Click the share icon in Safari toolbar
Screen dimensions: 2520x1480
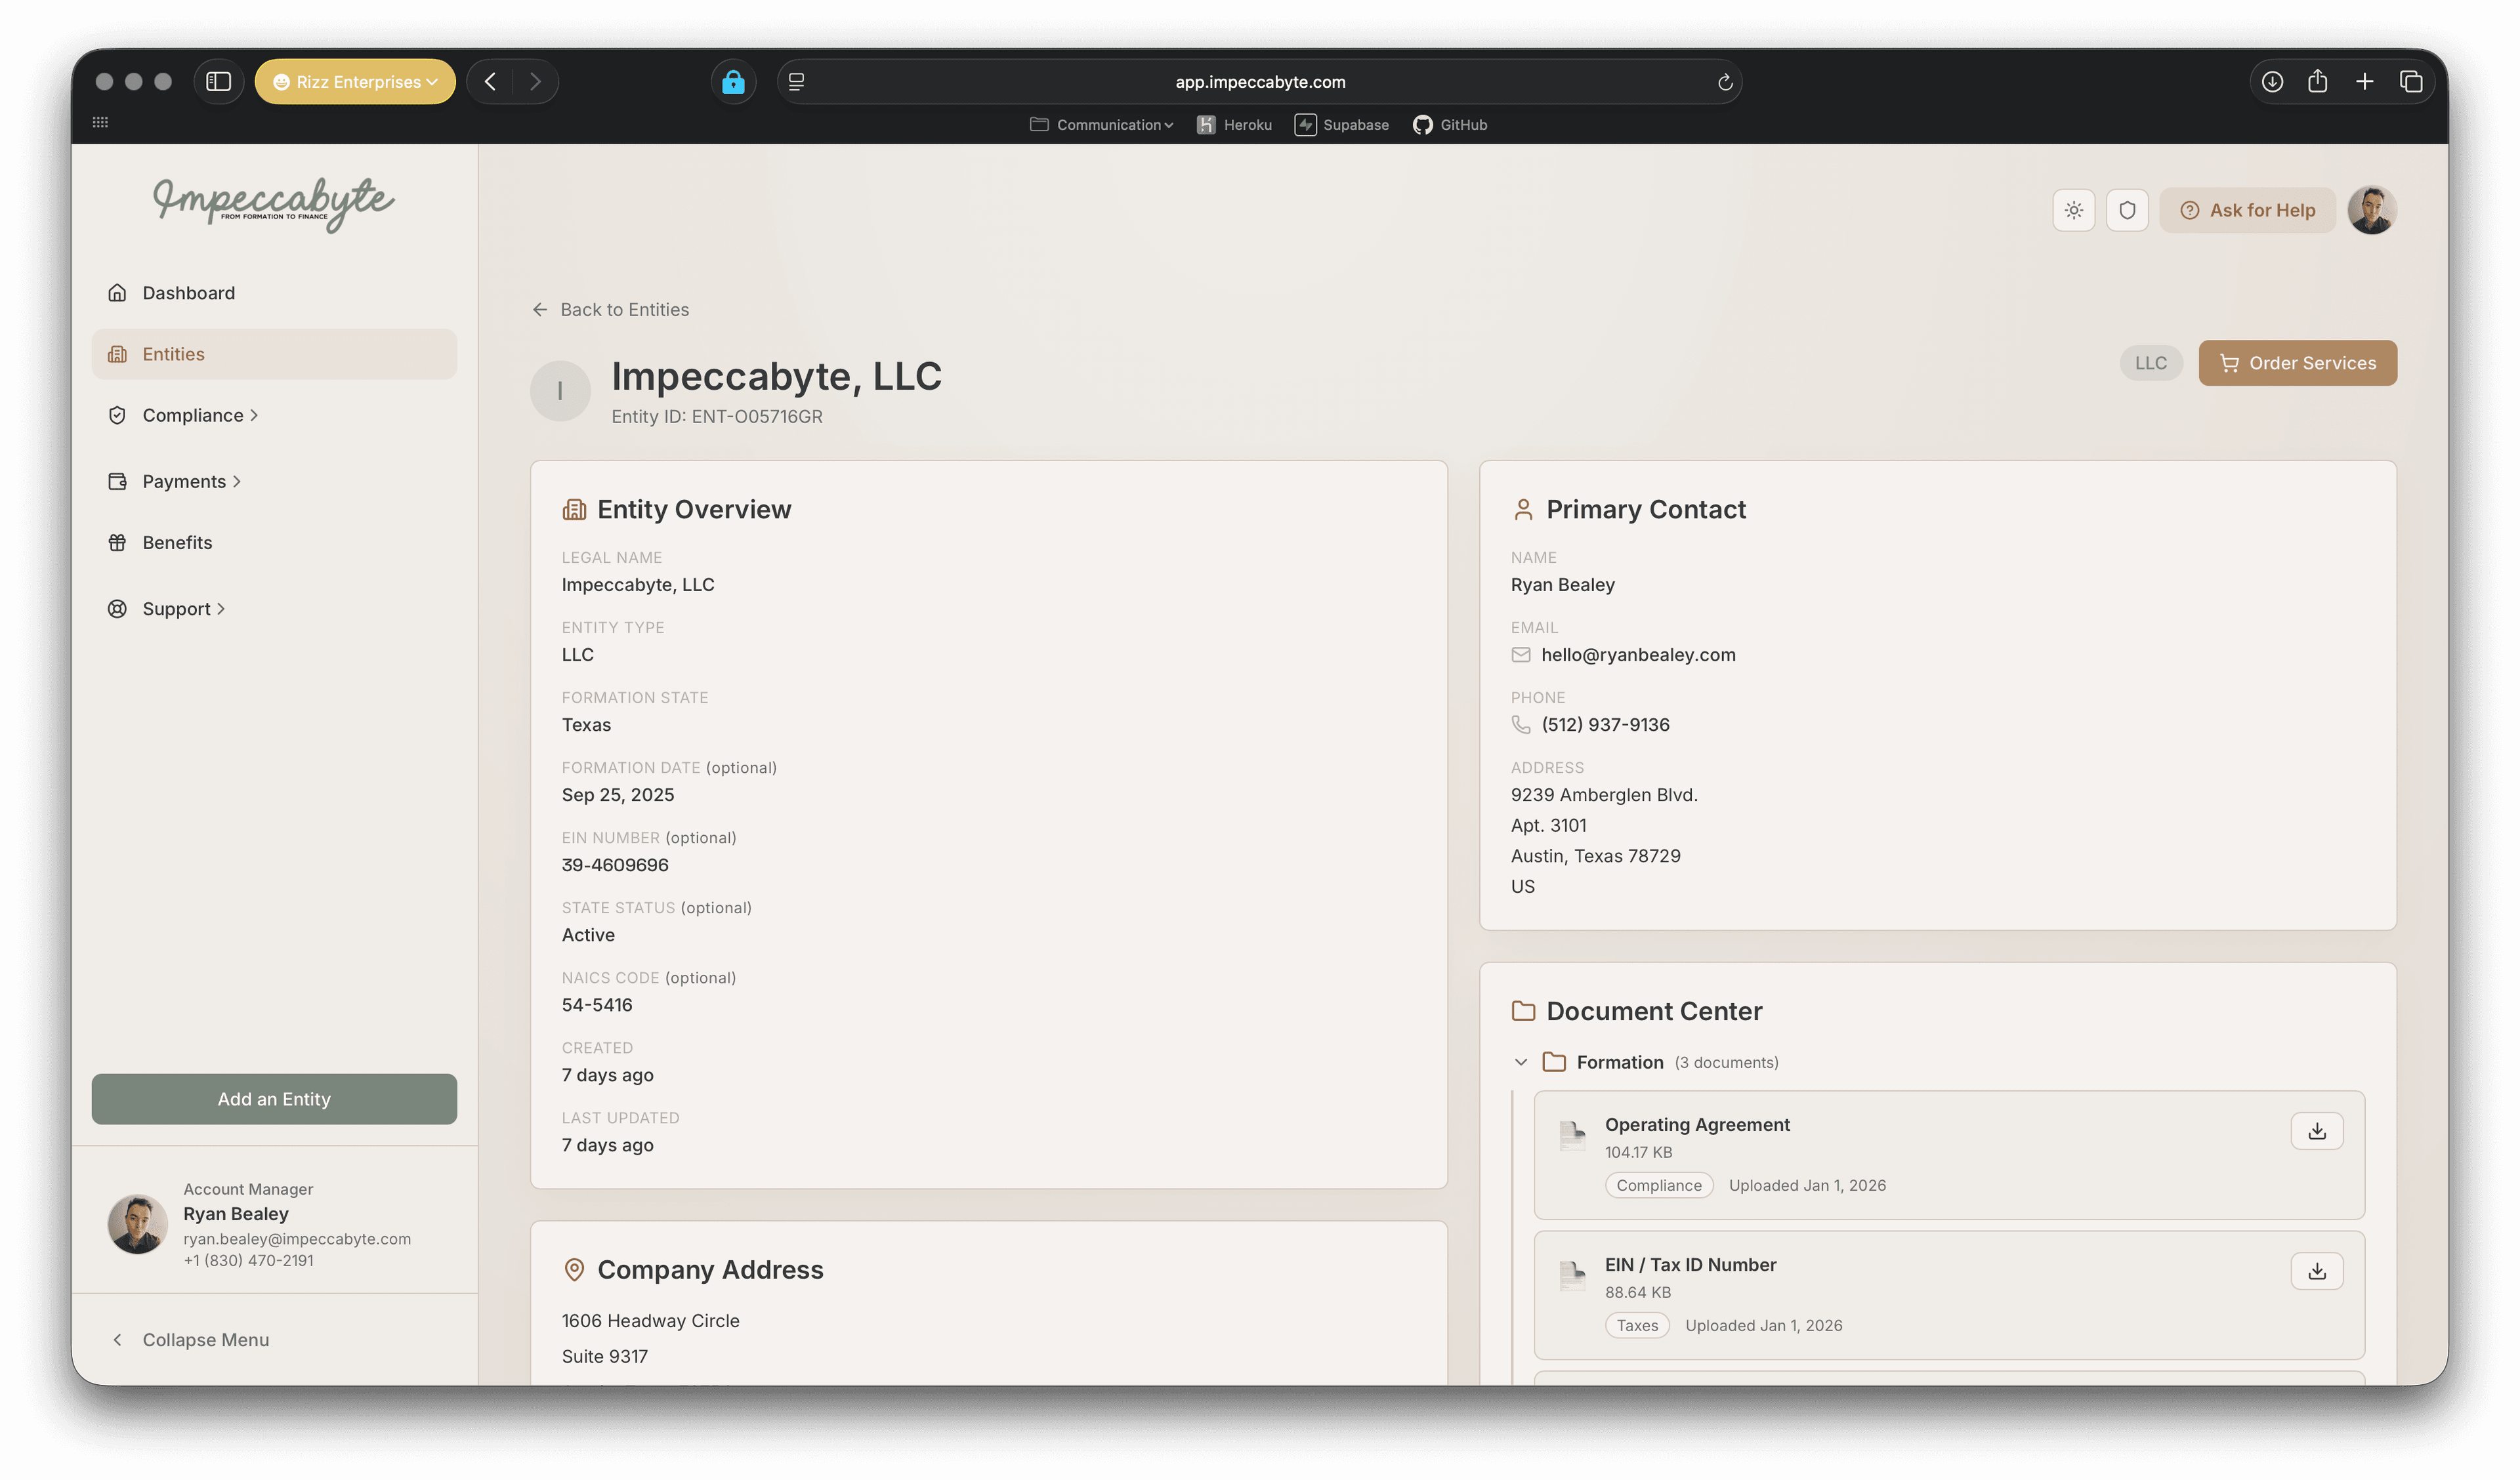click(2317, 82)
